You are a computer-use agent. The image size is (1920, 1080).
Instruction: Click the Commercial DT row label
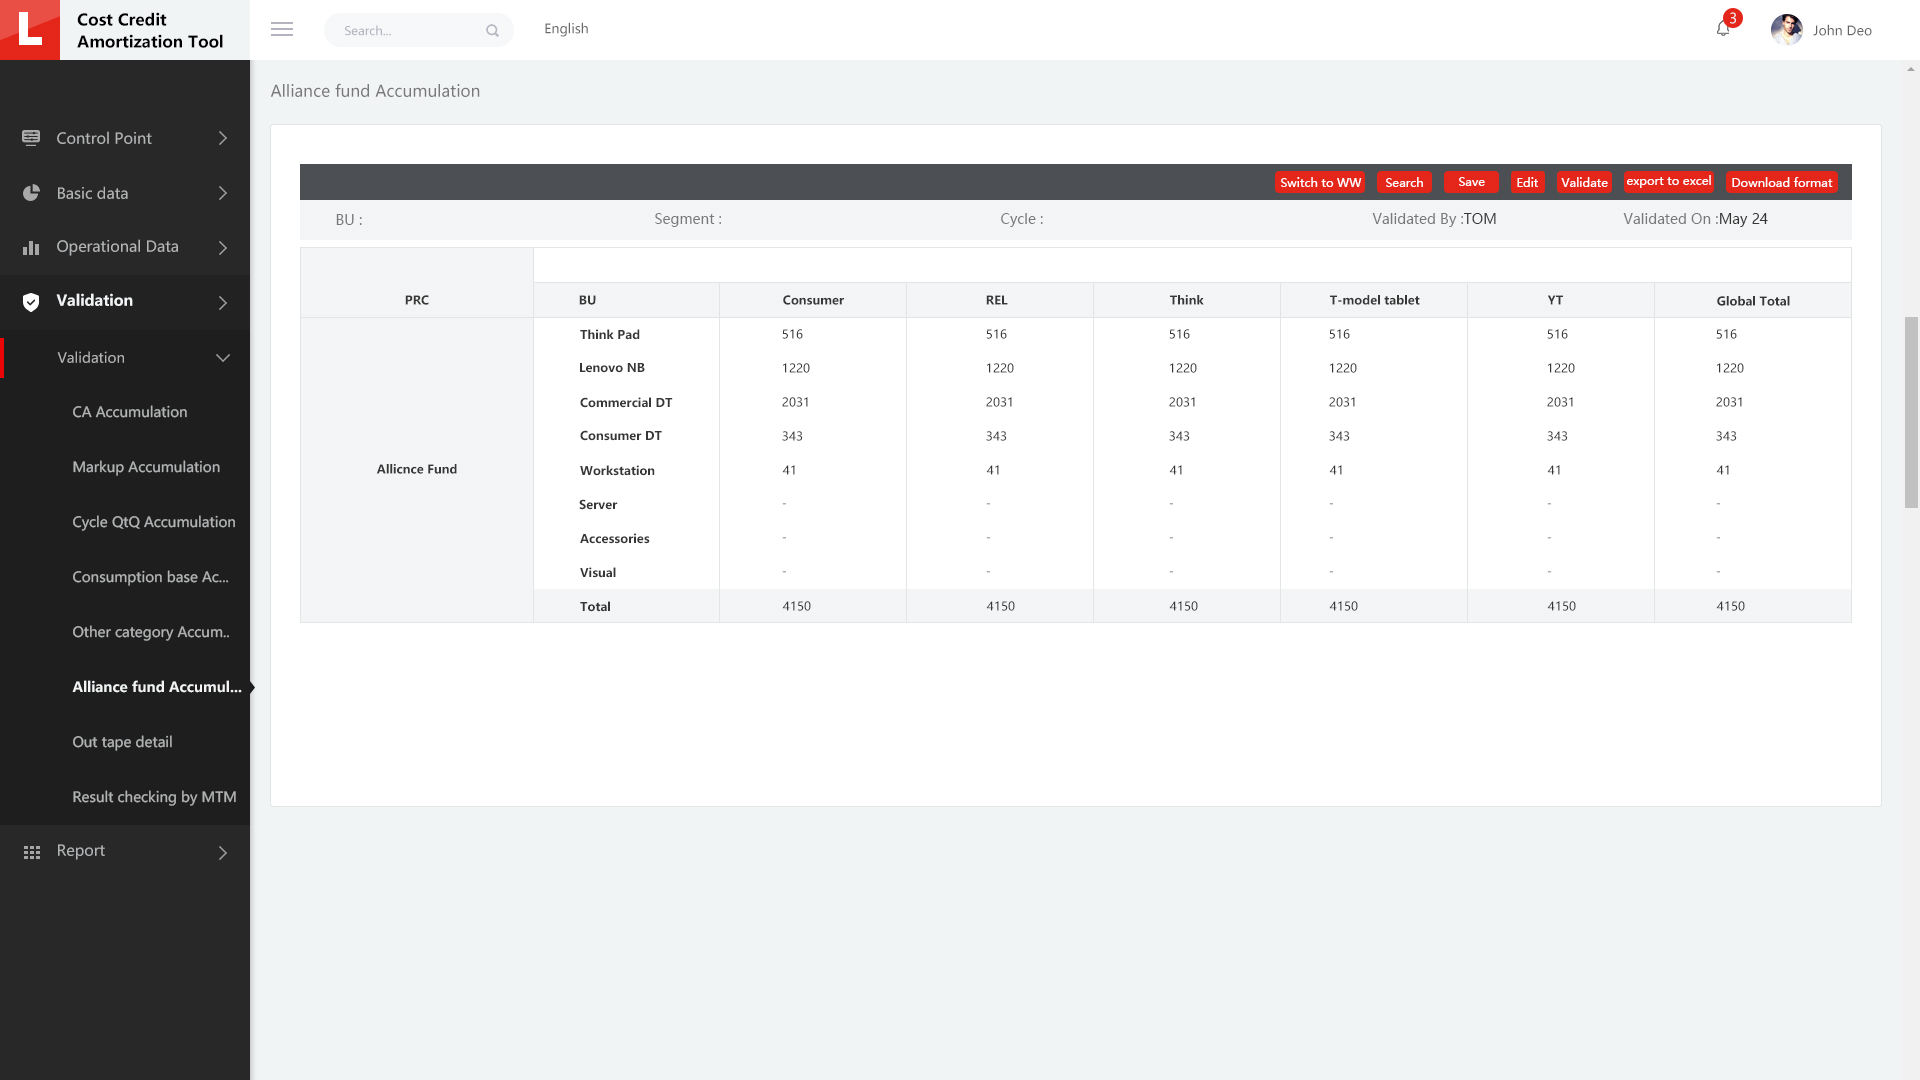click(626, 402)
